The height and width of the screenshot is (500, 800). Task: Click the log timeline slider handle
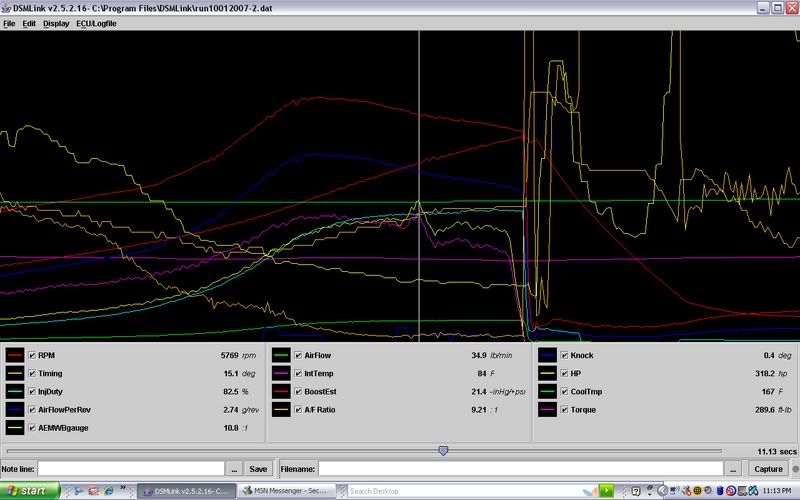(443, 451)
